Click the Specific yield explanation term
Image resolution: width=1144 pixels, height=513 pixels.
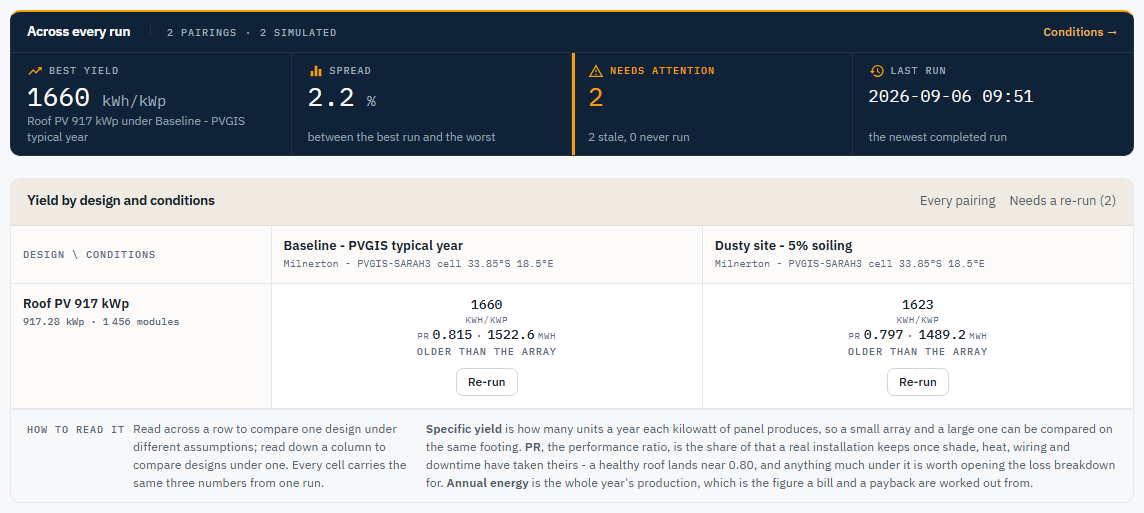463,428
